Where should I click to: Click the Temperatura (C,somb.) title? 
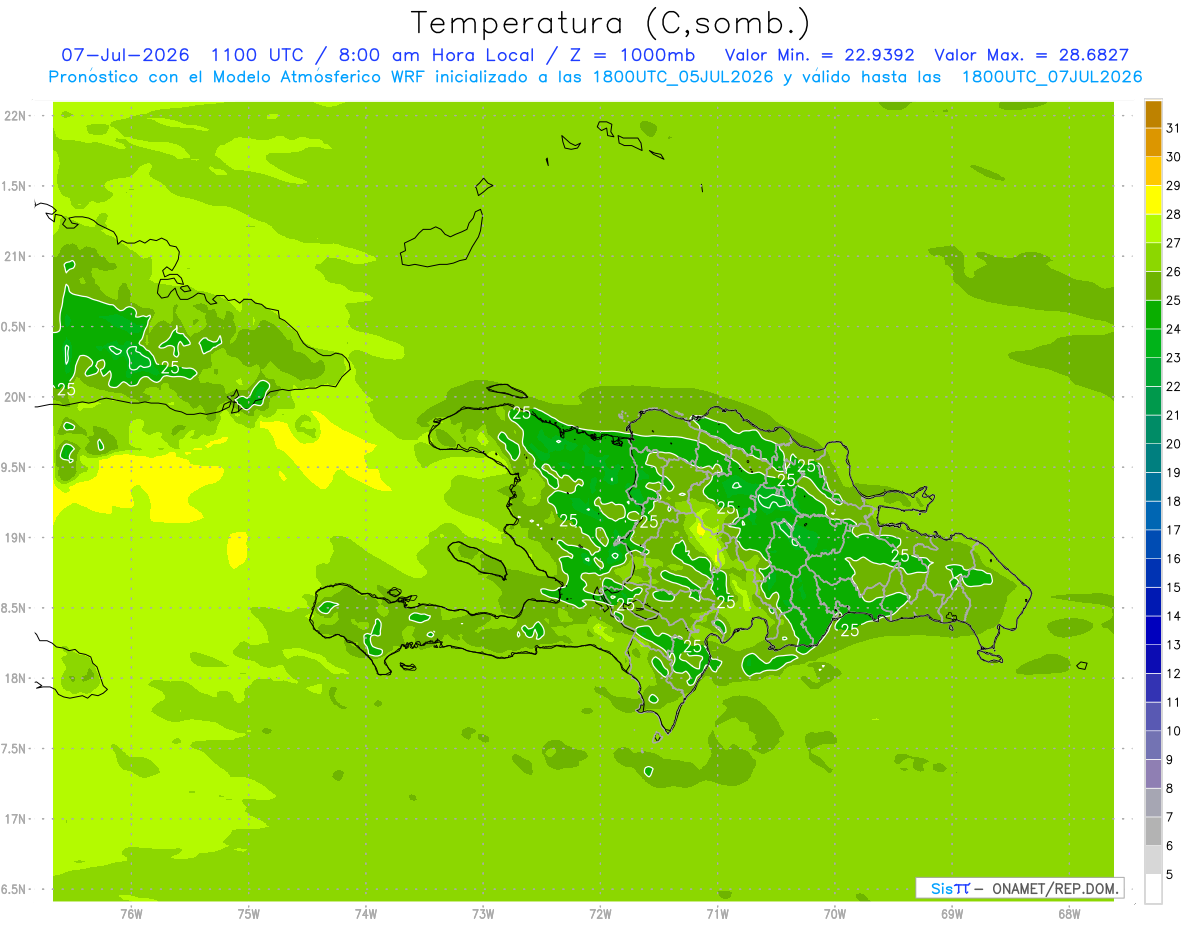(611, 23)
